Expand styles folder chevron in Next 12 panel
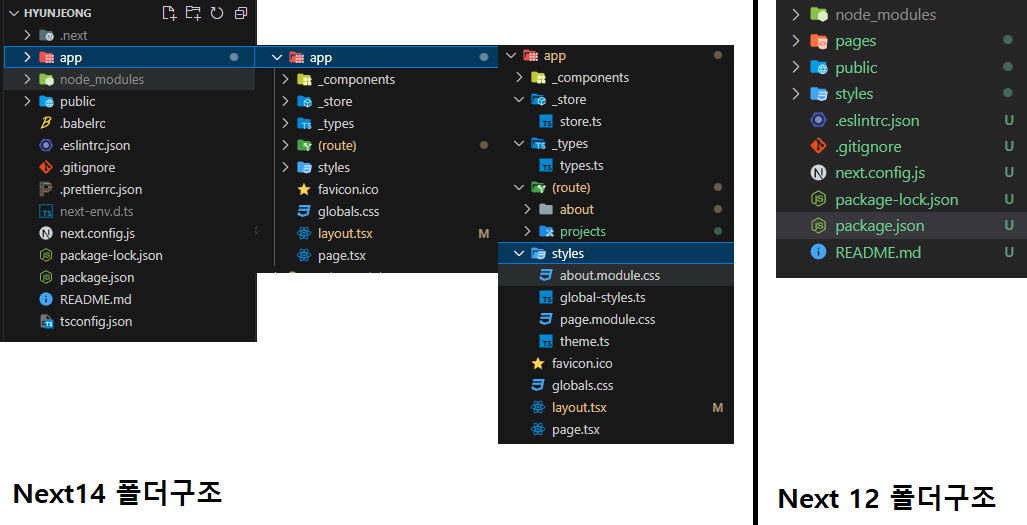The width and height of the screenshot is (1027, 525). [x=796, y=94]
